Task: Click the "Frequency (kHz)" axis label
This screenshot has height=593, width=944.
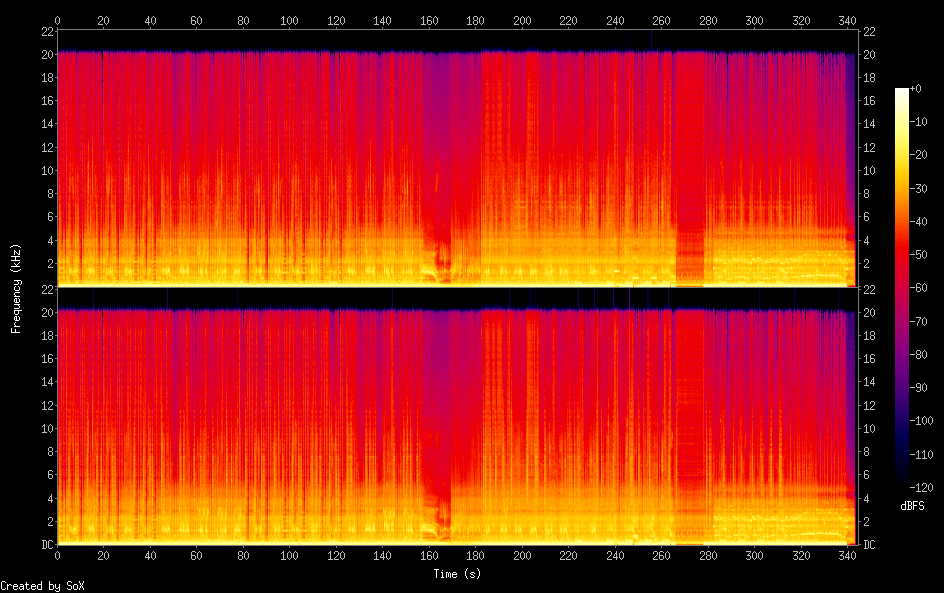Action: (15, 288)
